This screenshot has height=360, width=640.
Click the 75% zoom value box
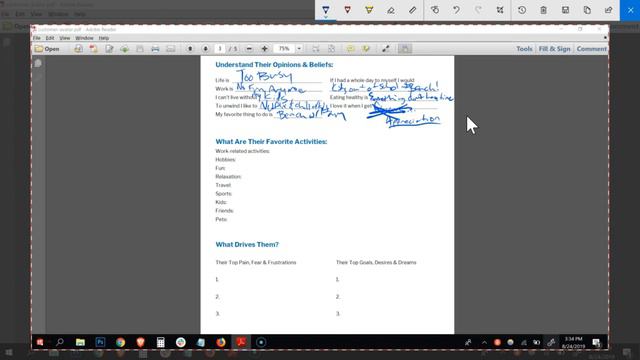pyautogui.click(x=284, y=49)
